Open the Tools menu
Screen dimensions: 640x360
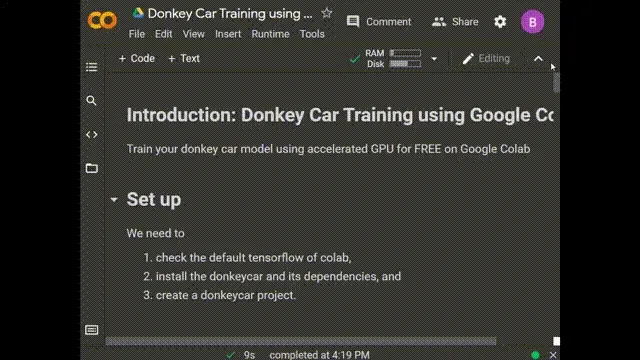click(x=312, y=34)
